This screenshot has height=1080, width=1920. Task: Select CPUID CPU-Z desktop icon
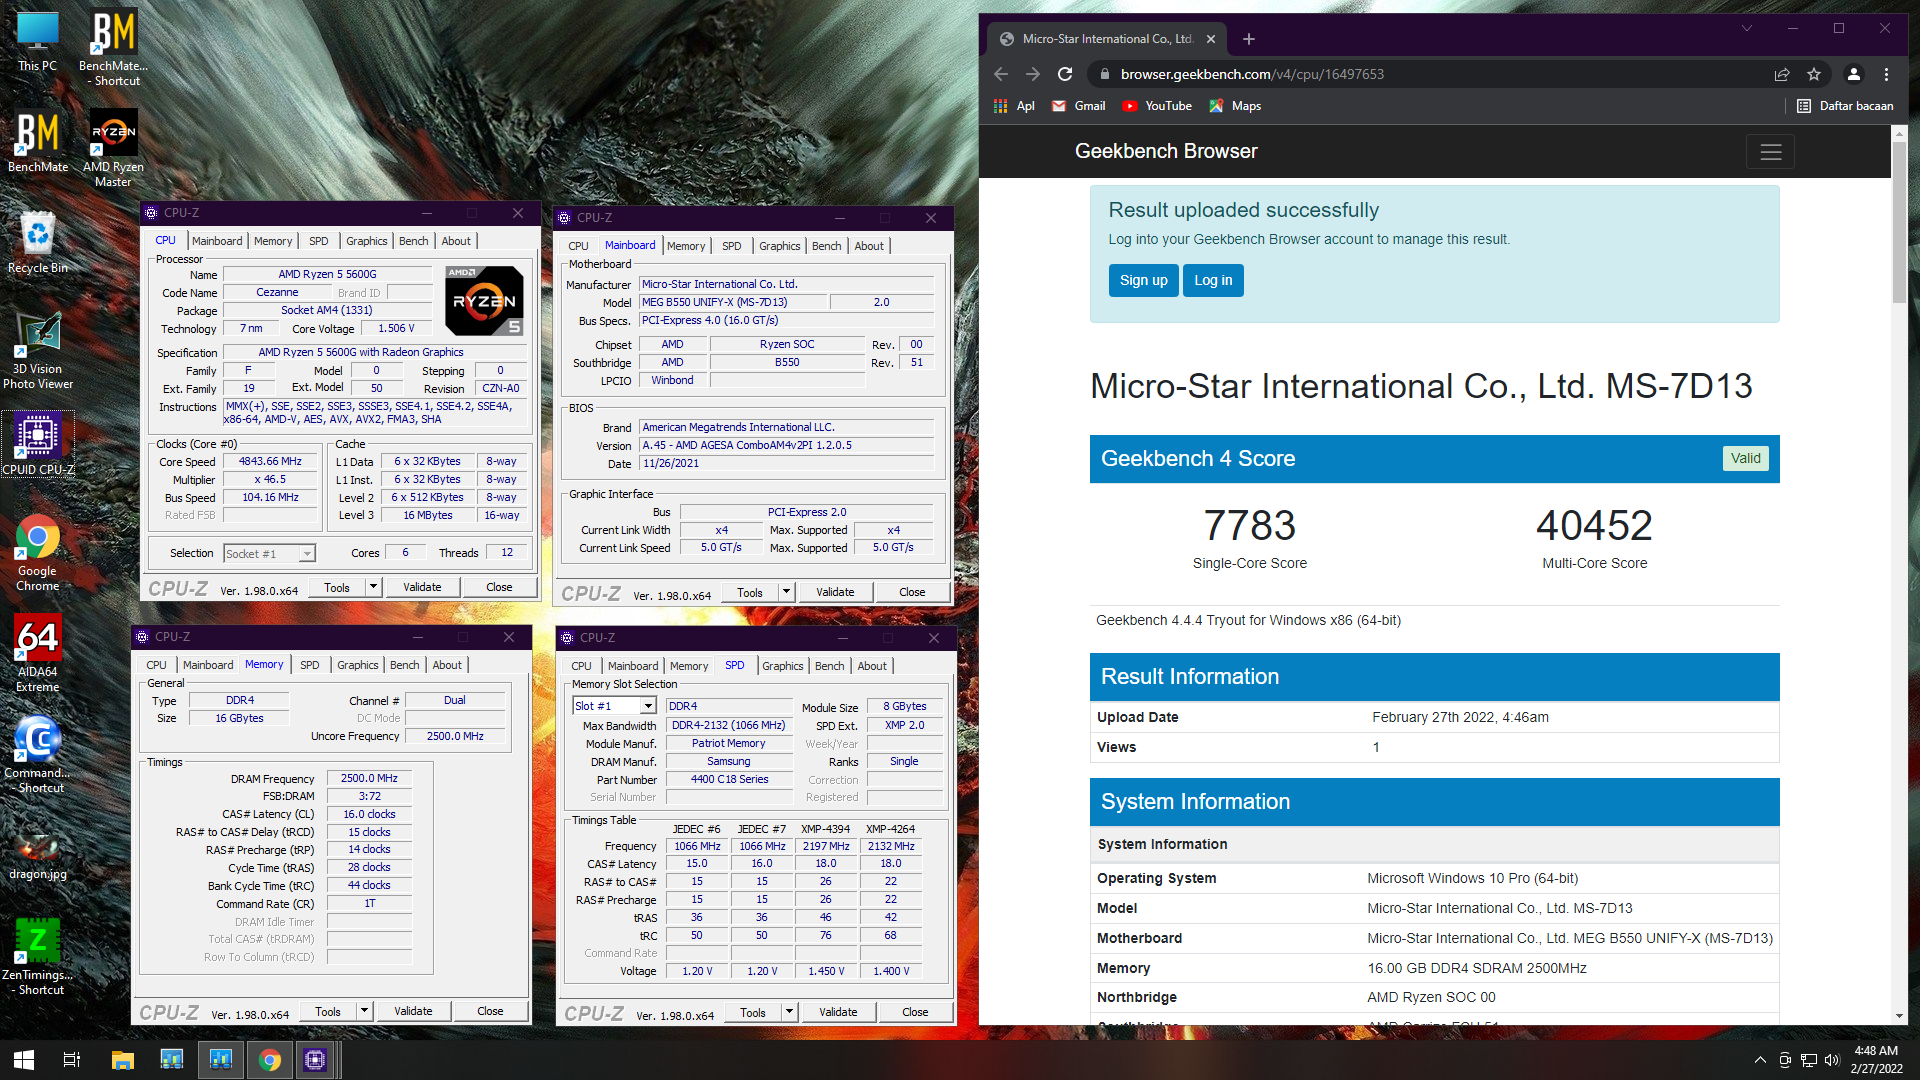(x=38, y=445)
